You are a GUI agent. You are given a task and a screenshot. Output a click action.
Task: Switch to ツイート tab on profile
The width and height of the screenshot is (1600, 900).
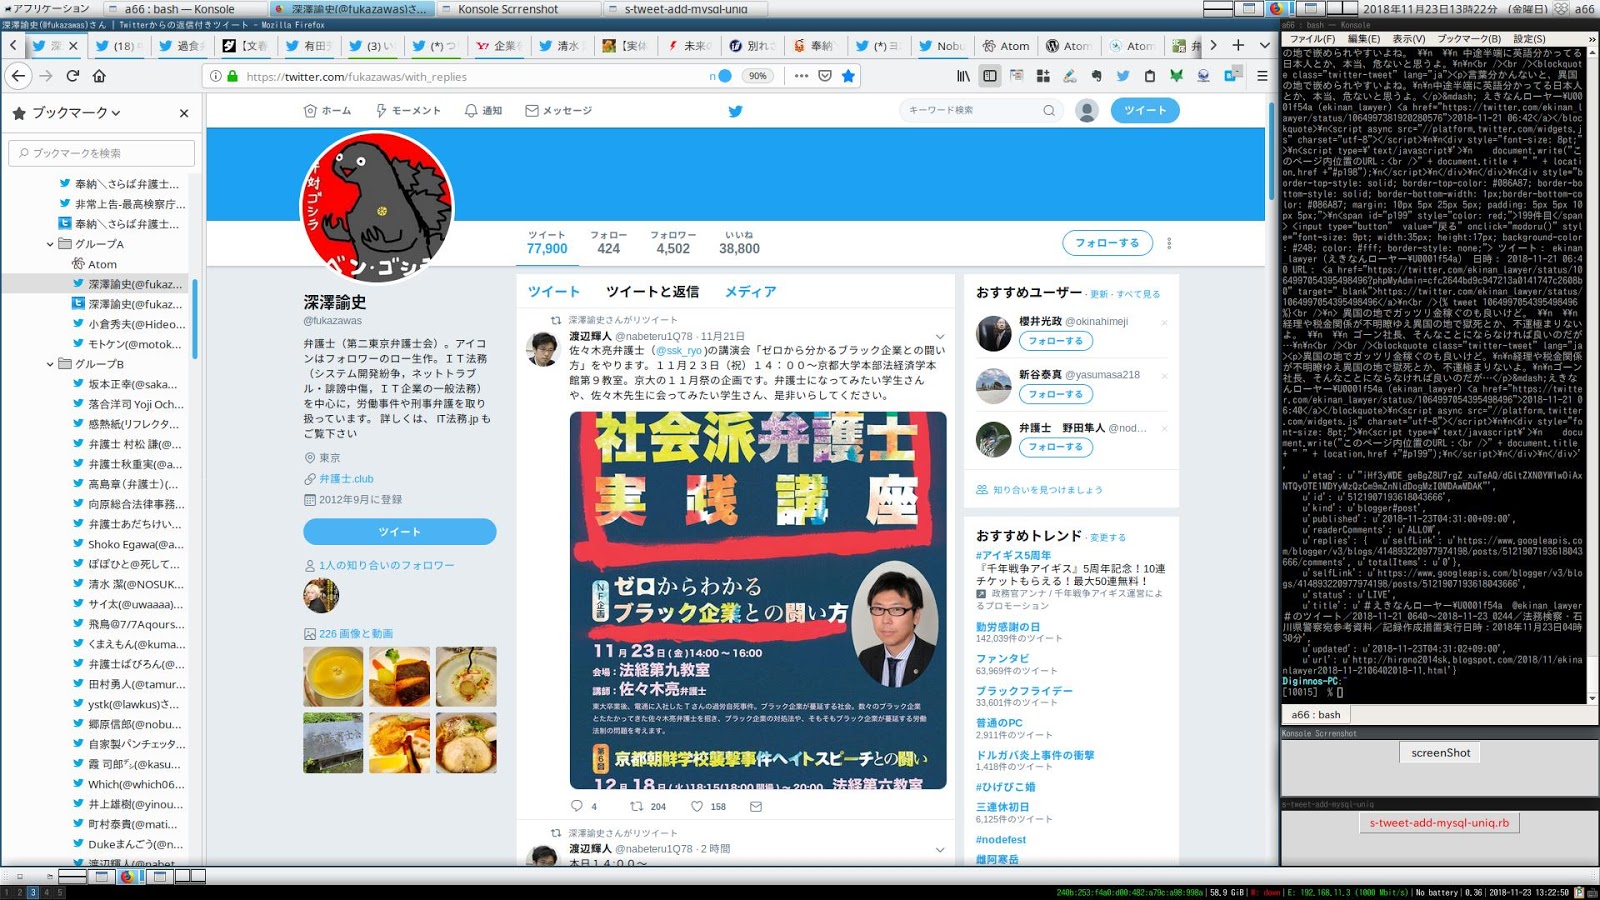554,292
